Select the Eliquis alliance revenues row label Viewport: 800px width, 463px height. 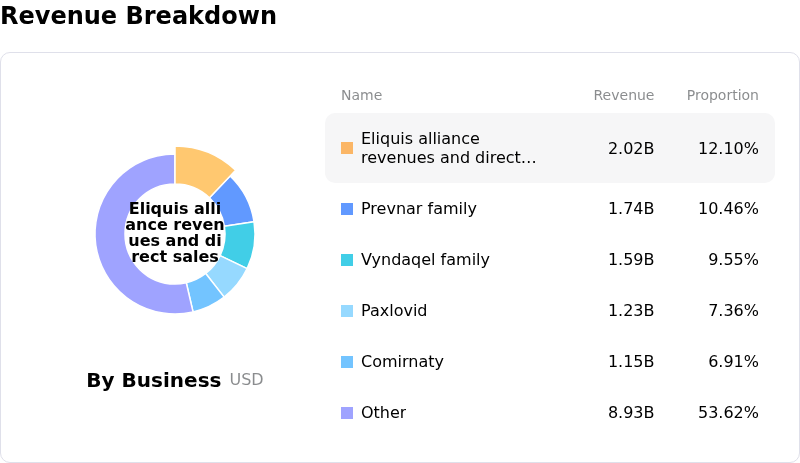(448, 148)
